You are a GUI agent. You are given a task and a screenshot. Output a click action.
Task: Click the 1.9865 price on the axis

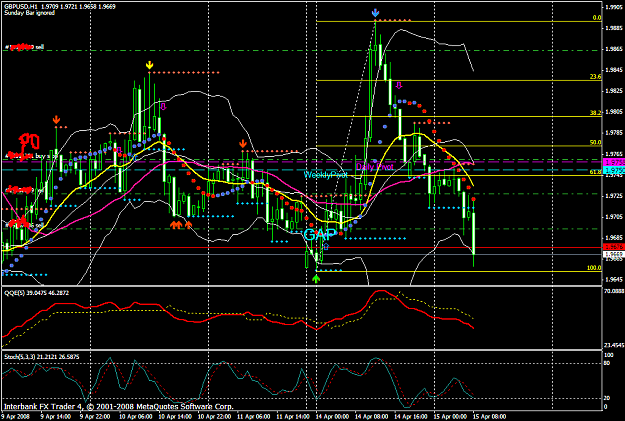pos(615,49)
